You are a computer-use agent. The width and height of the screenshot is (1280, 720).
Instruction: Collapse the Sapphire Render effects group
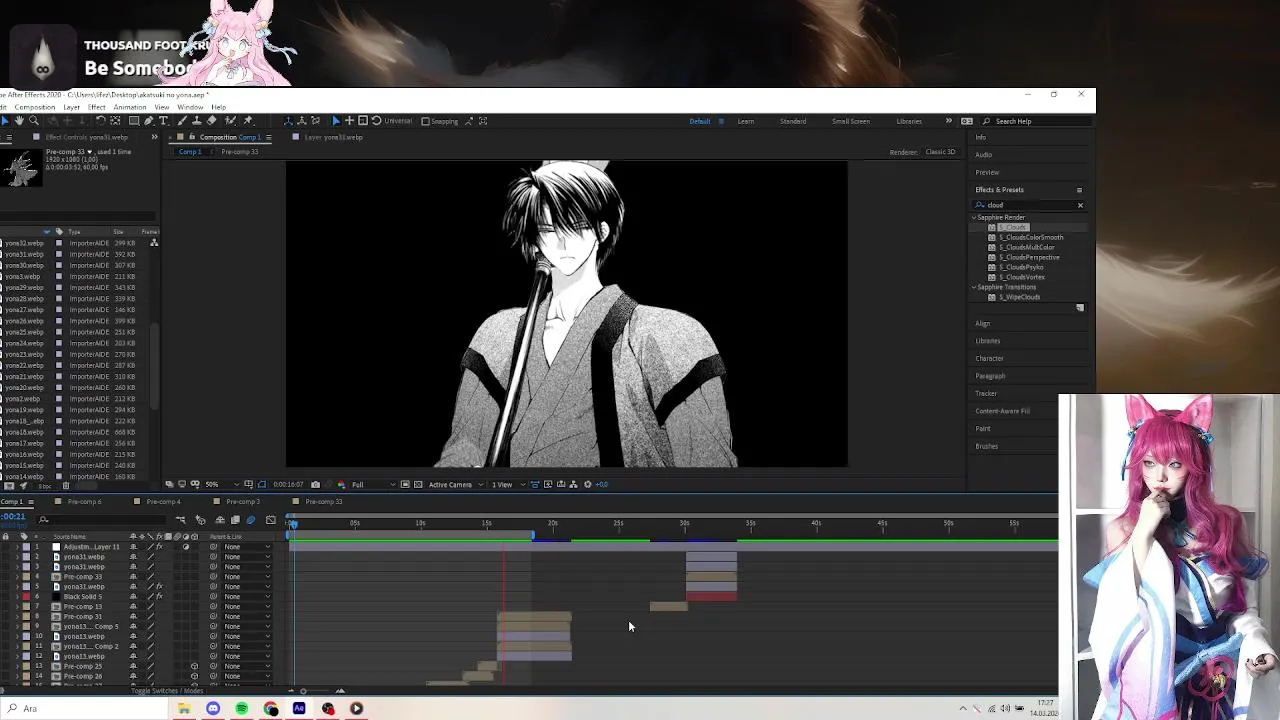coord(974,217)
